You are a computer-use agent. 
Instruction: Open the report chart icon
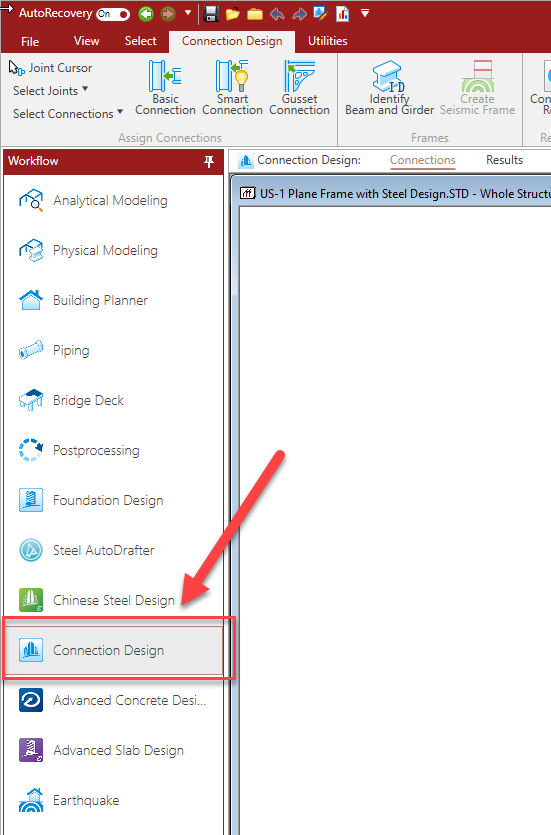pos(342,14)
